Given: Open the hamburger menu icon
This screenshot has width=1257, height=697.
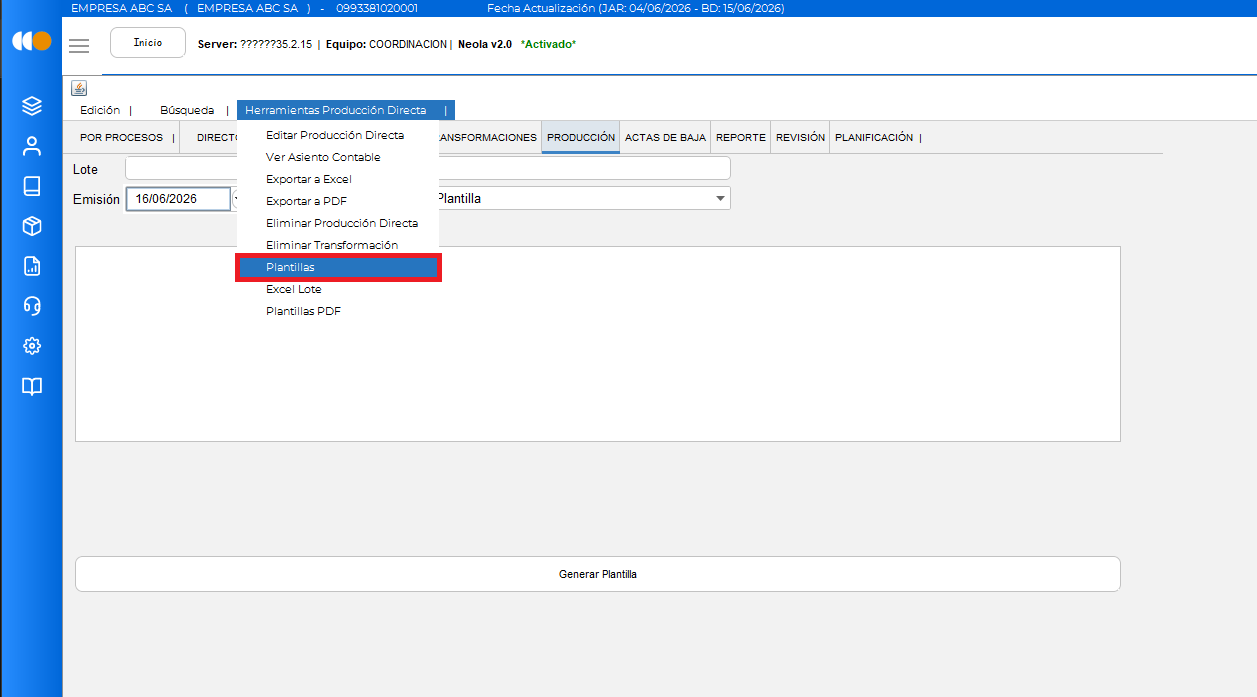Looking at the screenshot, I should tap(79, 45).
